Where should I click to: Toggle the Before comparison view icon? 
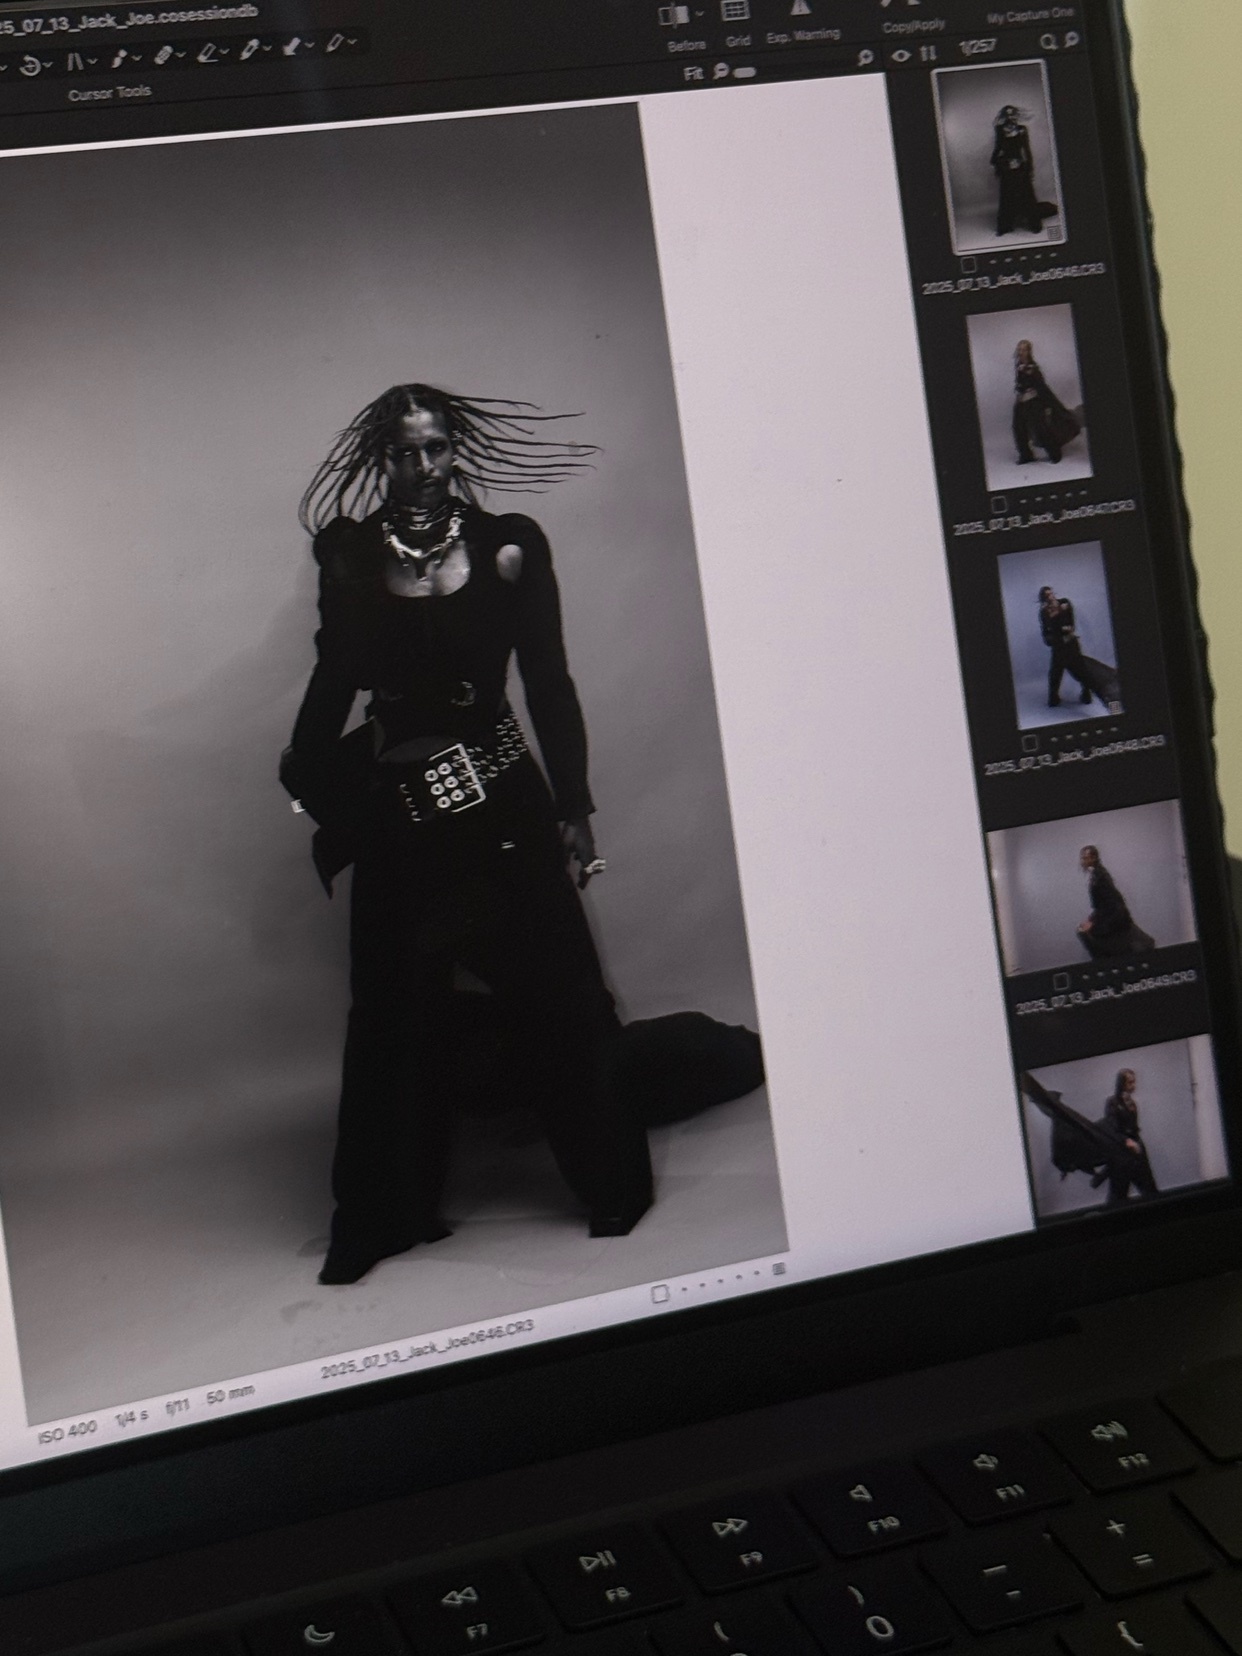[x=674, y=16]
